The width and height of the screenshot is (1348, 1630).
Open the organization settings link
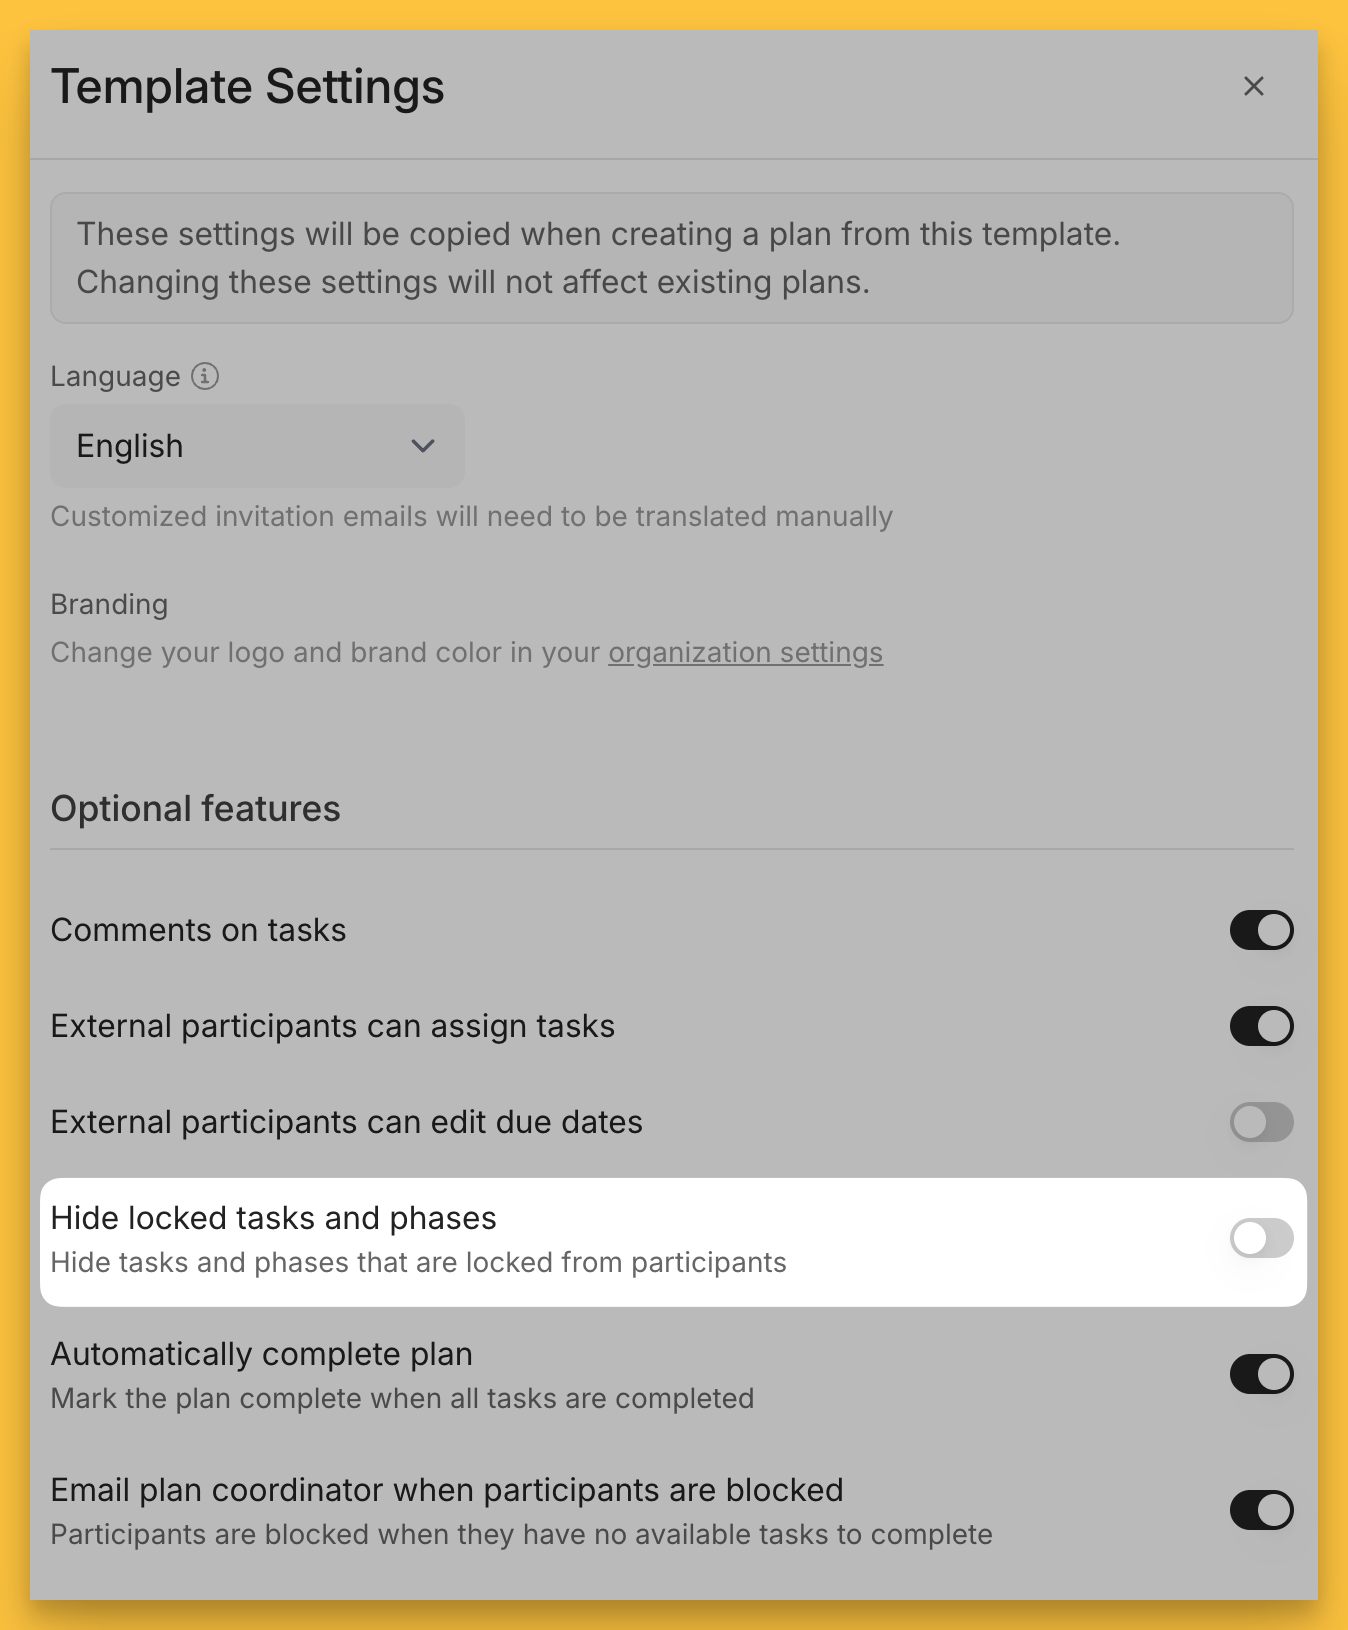745,653
